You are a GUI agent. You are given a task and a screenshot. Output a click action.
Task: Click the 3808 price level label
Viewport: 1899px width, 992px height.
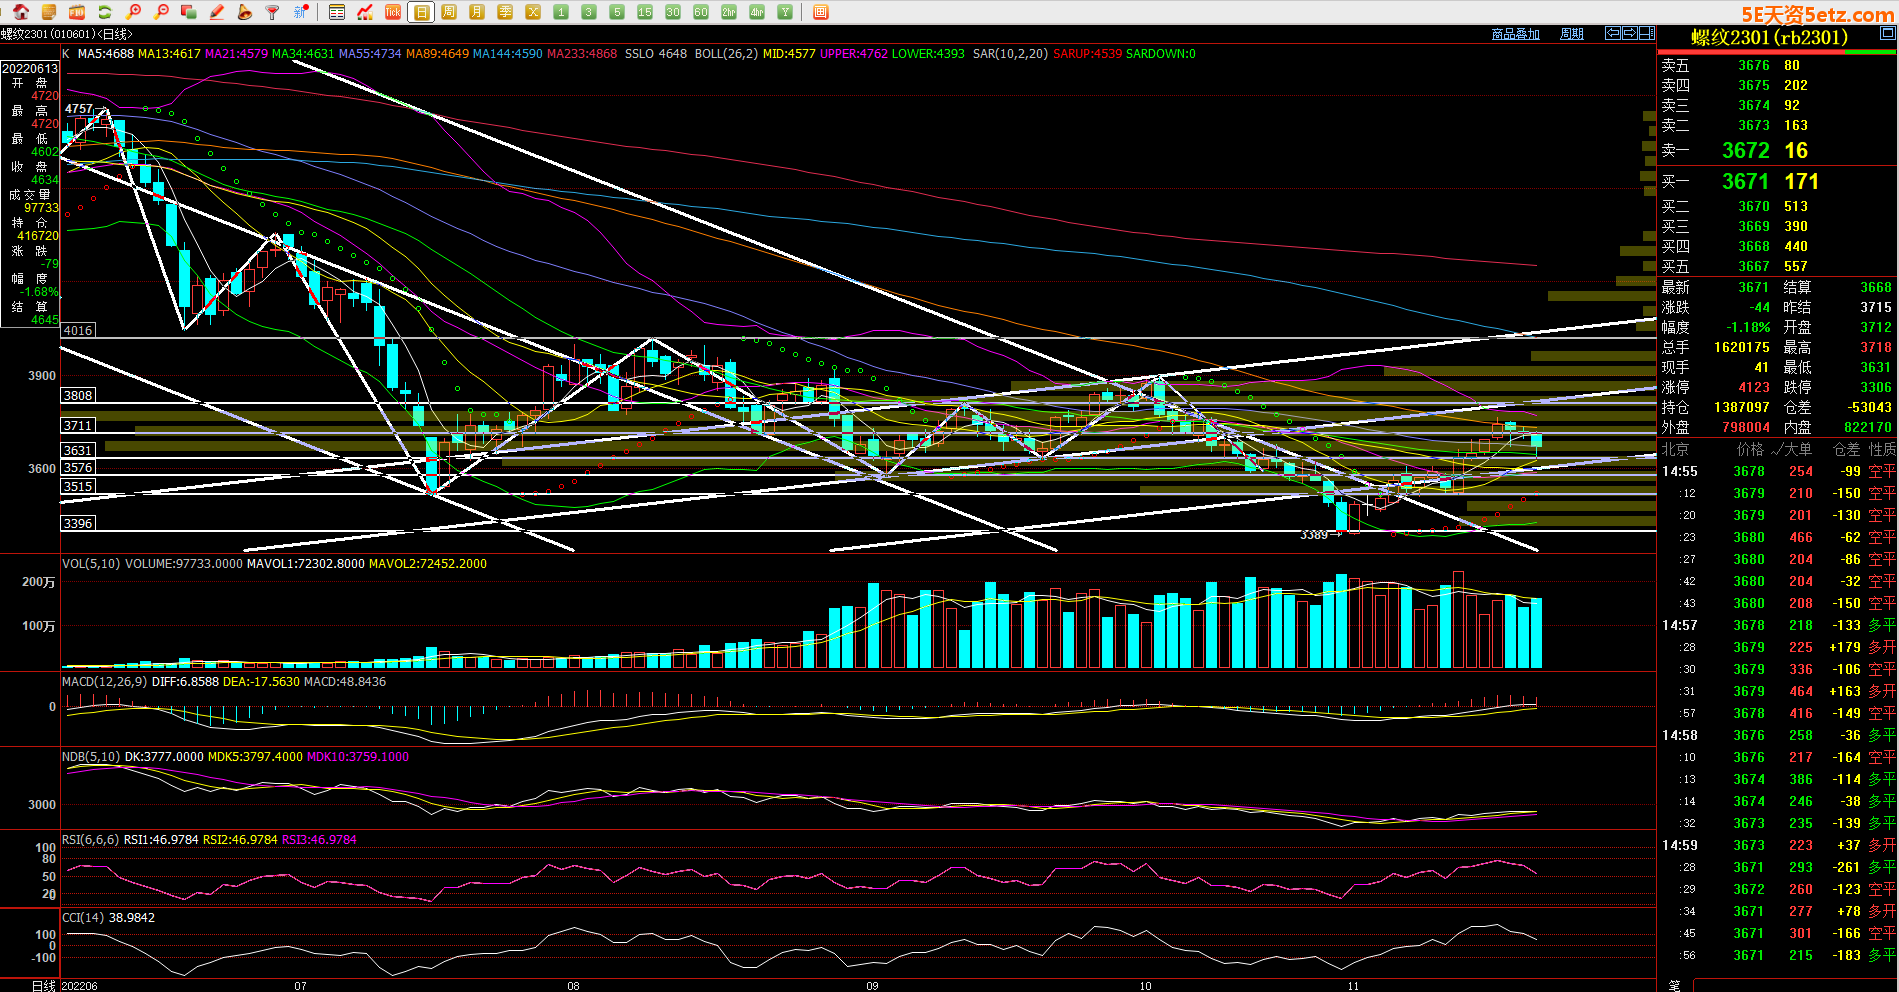78,395
